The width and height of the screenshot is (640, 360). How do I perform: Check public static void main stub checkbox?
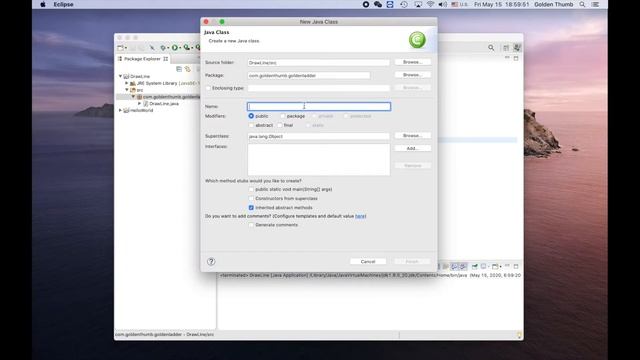(x=251, y=189)
